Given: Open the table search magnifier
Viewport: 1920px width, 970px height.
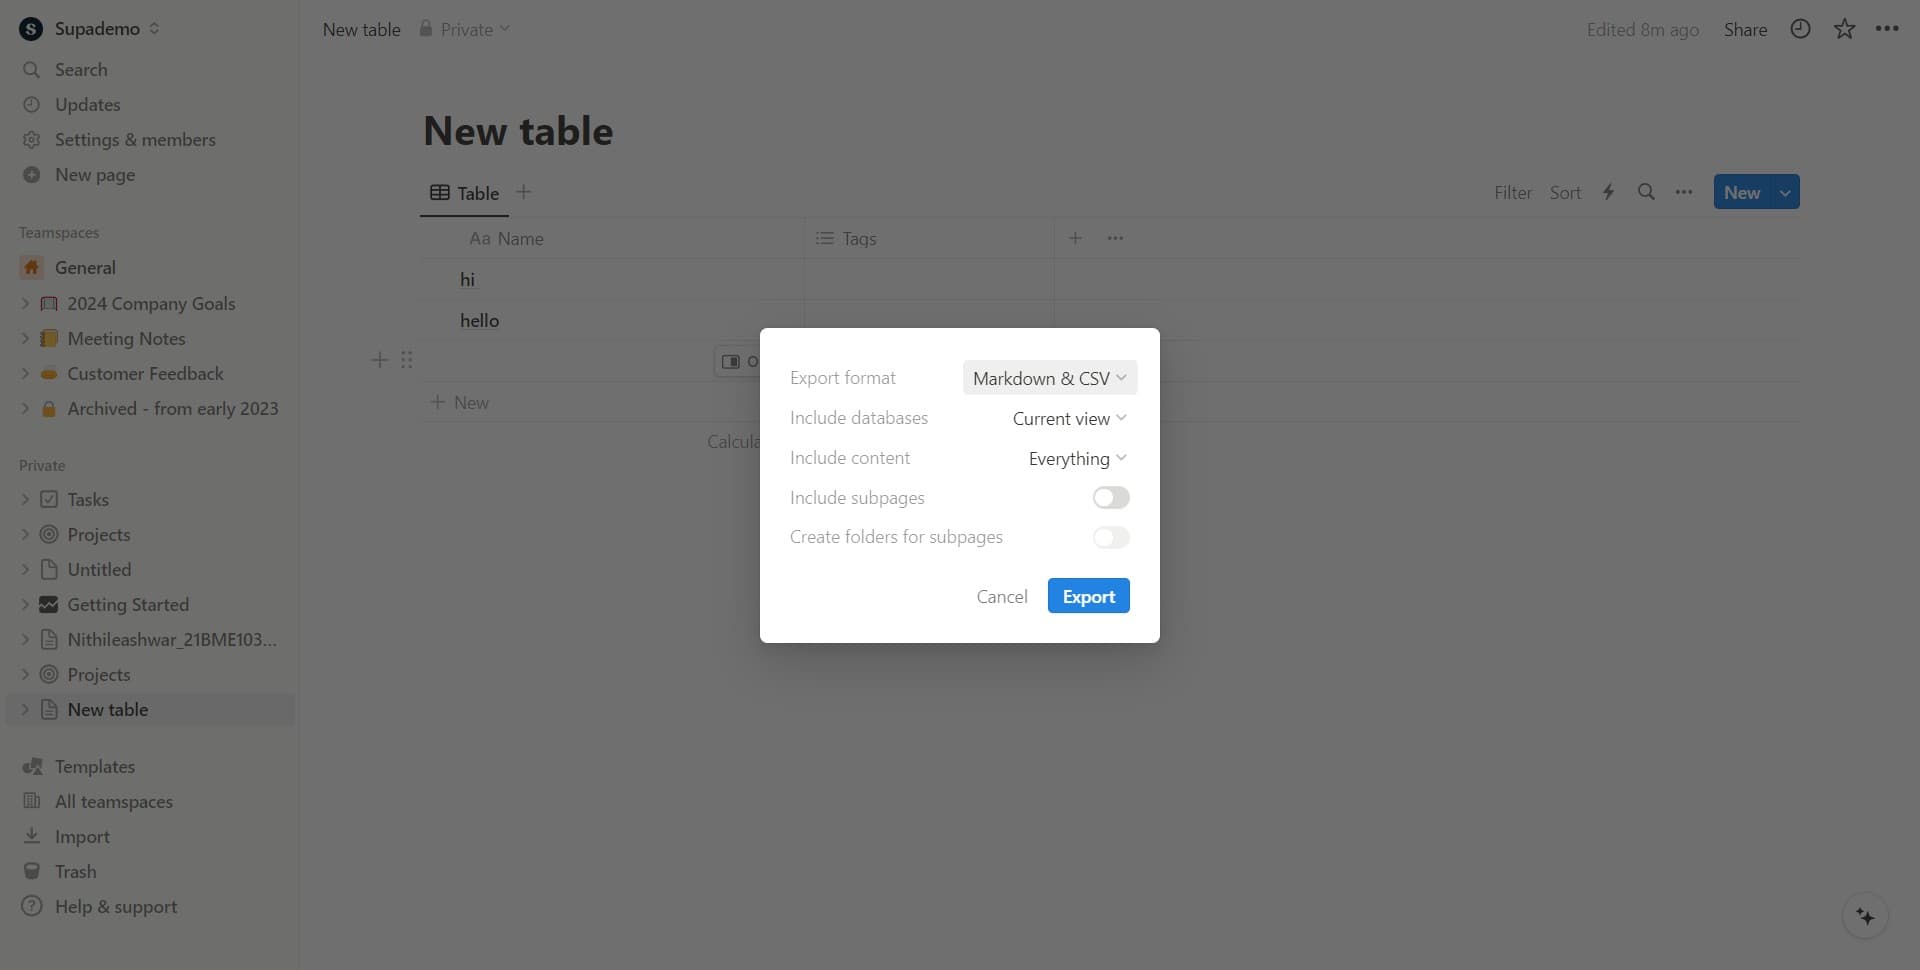Looking at the screenshot, I should 1646,192.
